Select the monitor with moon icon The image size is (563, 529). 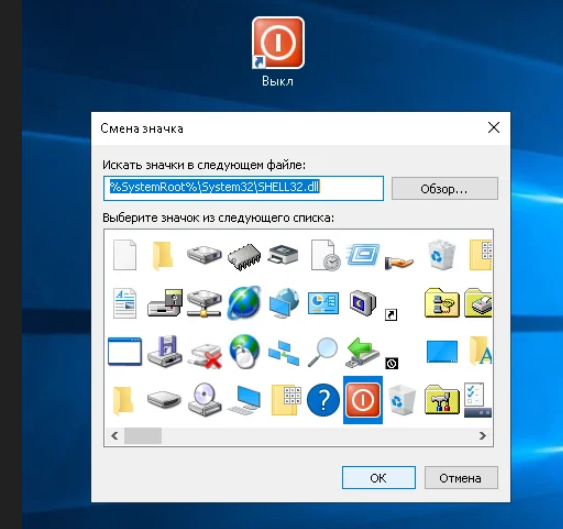[363, 303]
